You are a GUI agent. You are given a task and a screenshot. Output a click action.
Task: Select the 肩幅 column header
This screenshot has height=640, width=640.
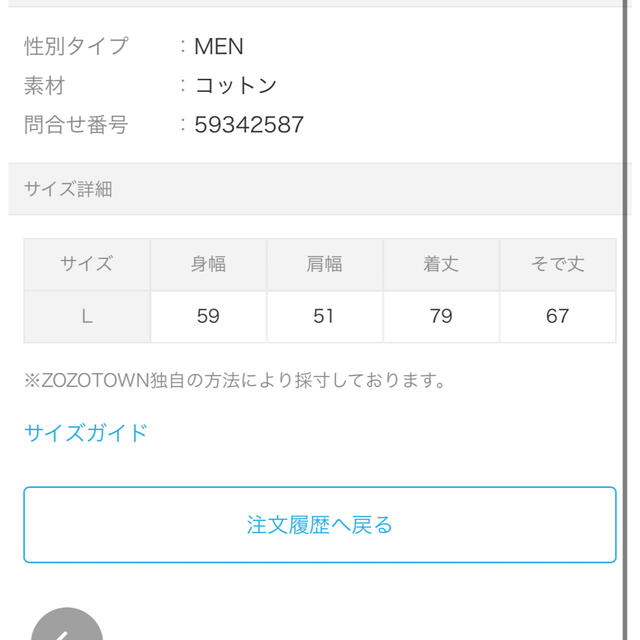(324, 264)
